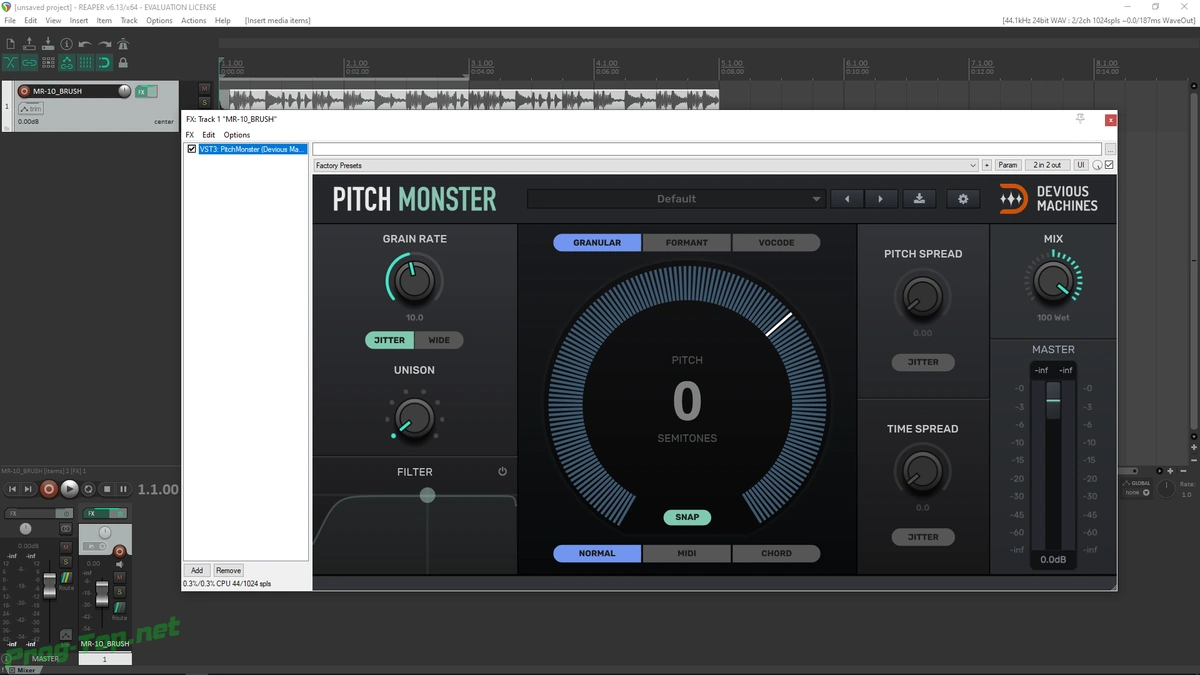The width and height of the screenshot is (1200, 675).
Task: Click the trim envelope button on track
Action: click(30, 108)
